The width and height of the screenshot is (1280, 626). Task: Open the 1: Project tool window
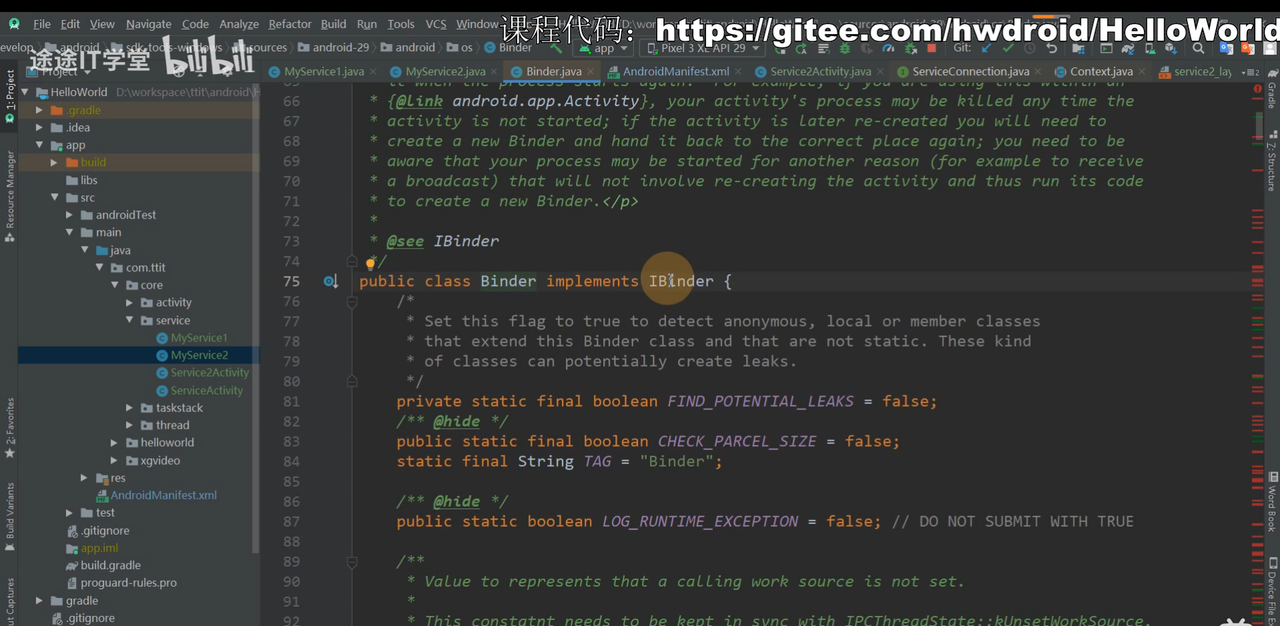(x=10, y=96)
